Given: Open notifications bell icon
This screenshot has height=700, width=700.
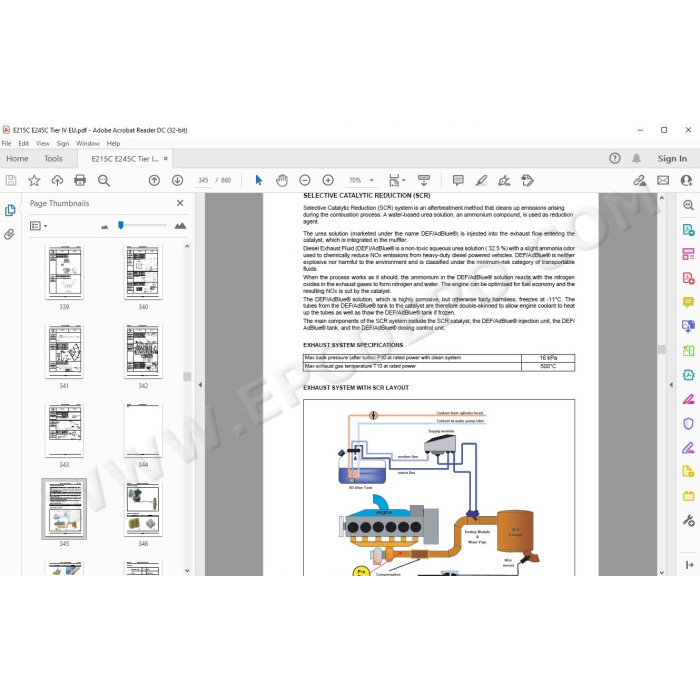Looking at the screenshot, I should click(637, 158).
